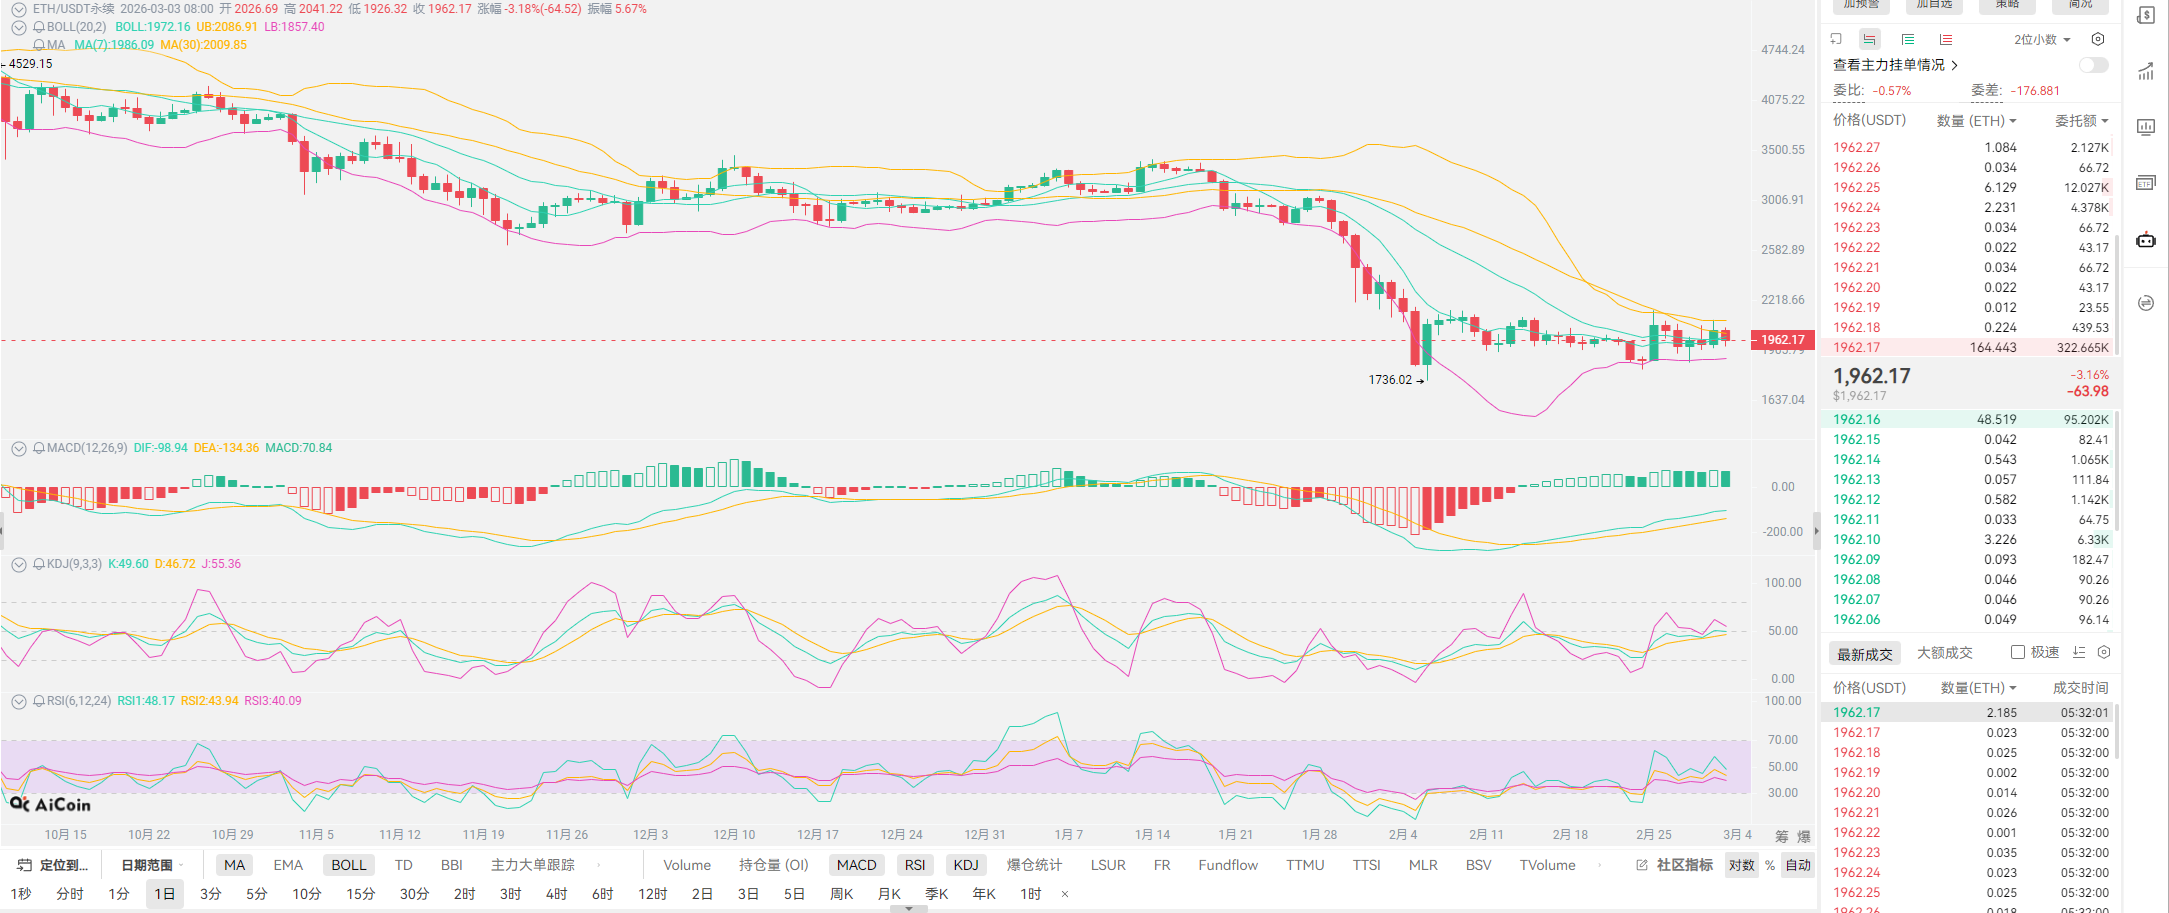The image size is (2169, 913).
Task: Click the 1962.17 current price label on axis
Action: click(x=1782, y=340)
